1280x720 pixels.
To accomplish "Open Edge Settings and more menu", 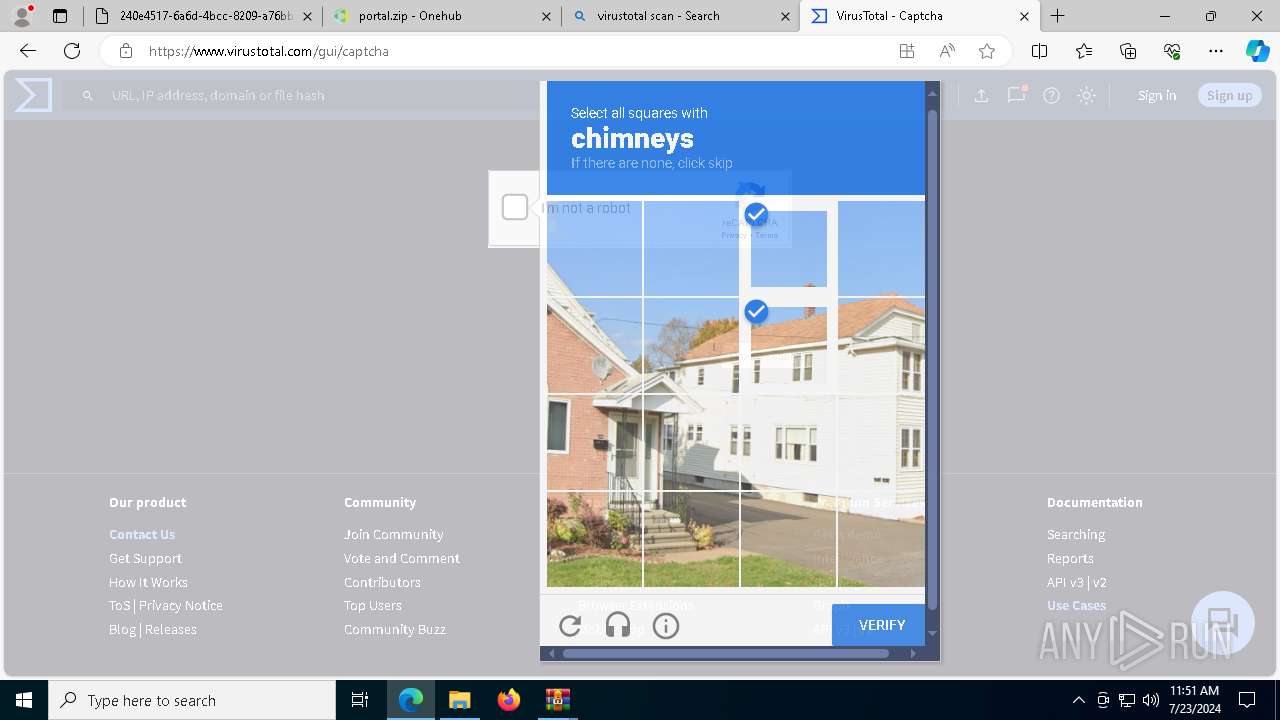I will pyautogui.click(x=1216, y=51).
